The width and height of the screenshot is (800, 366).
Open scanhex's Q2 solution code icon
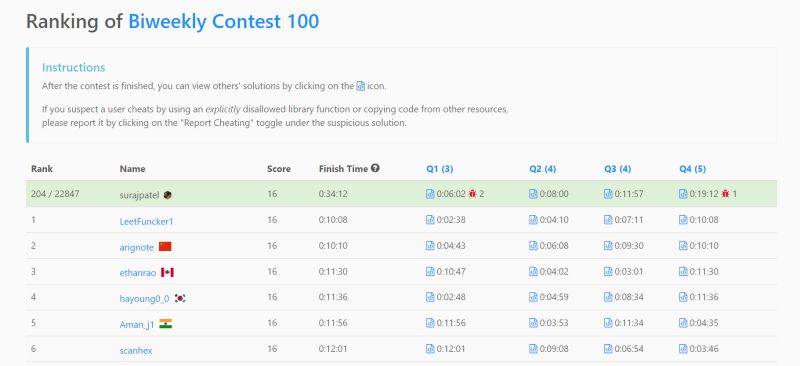coord(533,349)
